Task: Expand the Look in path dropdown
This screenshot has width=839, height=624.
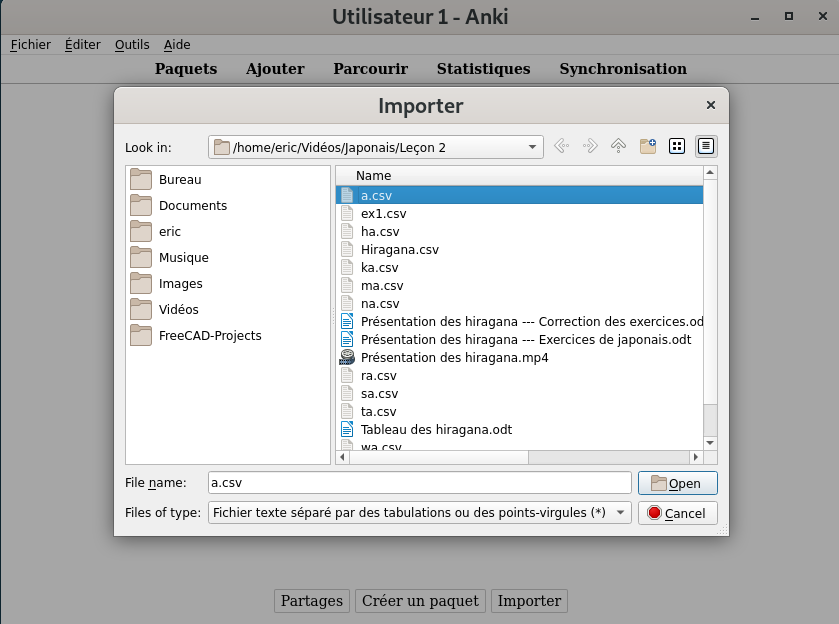Action: 532,147
